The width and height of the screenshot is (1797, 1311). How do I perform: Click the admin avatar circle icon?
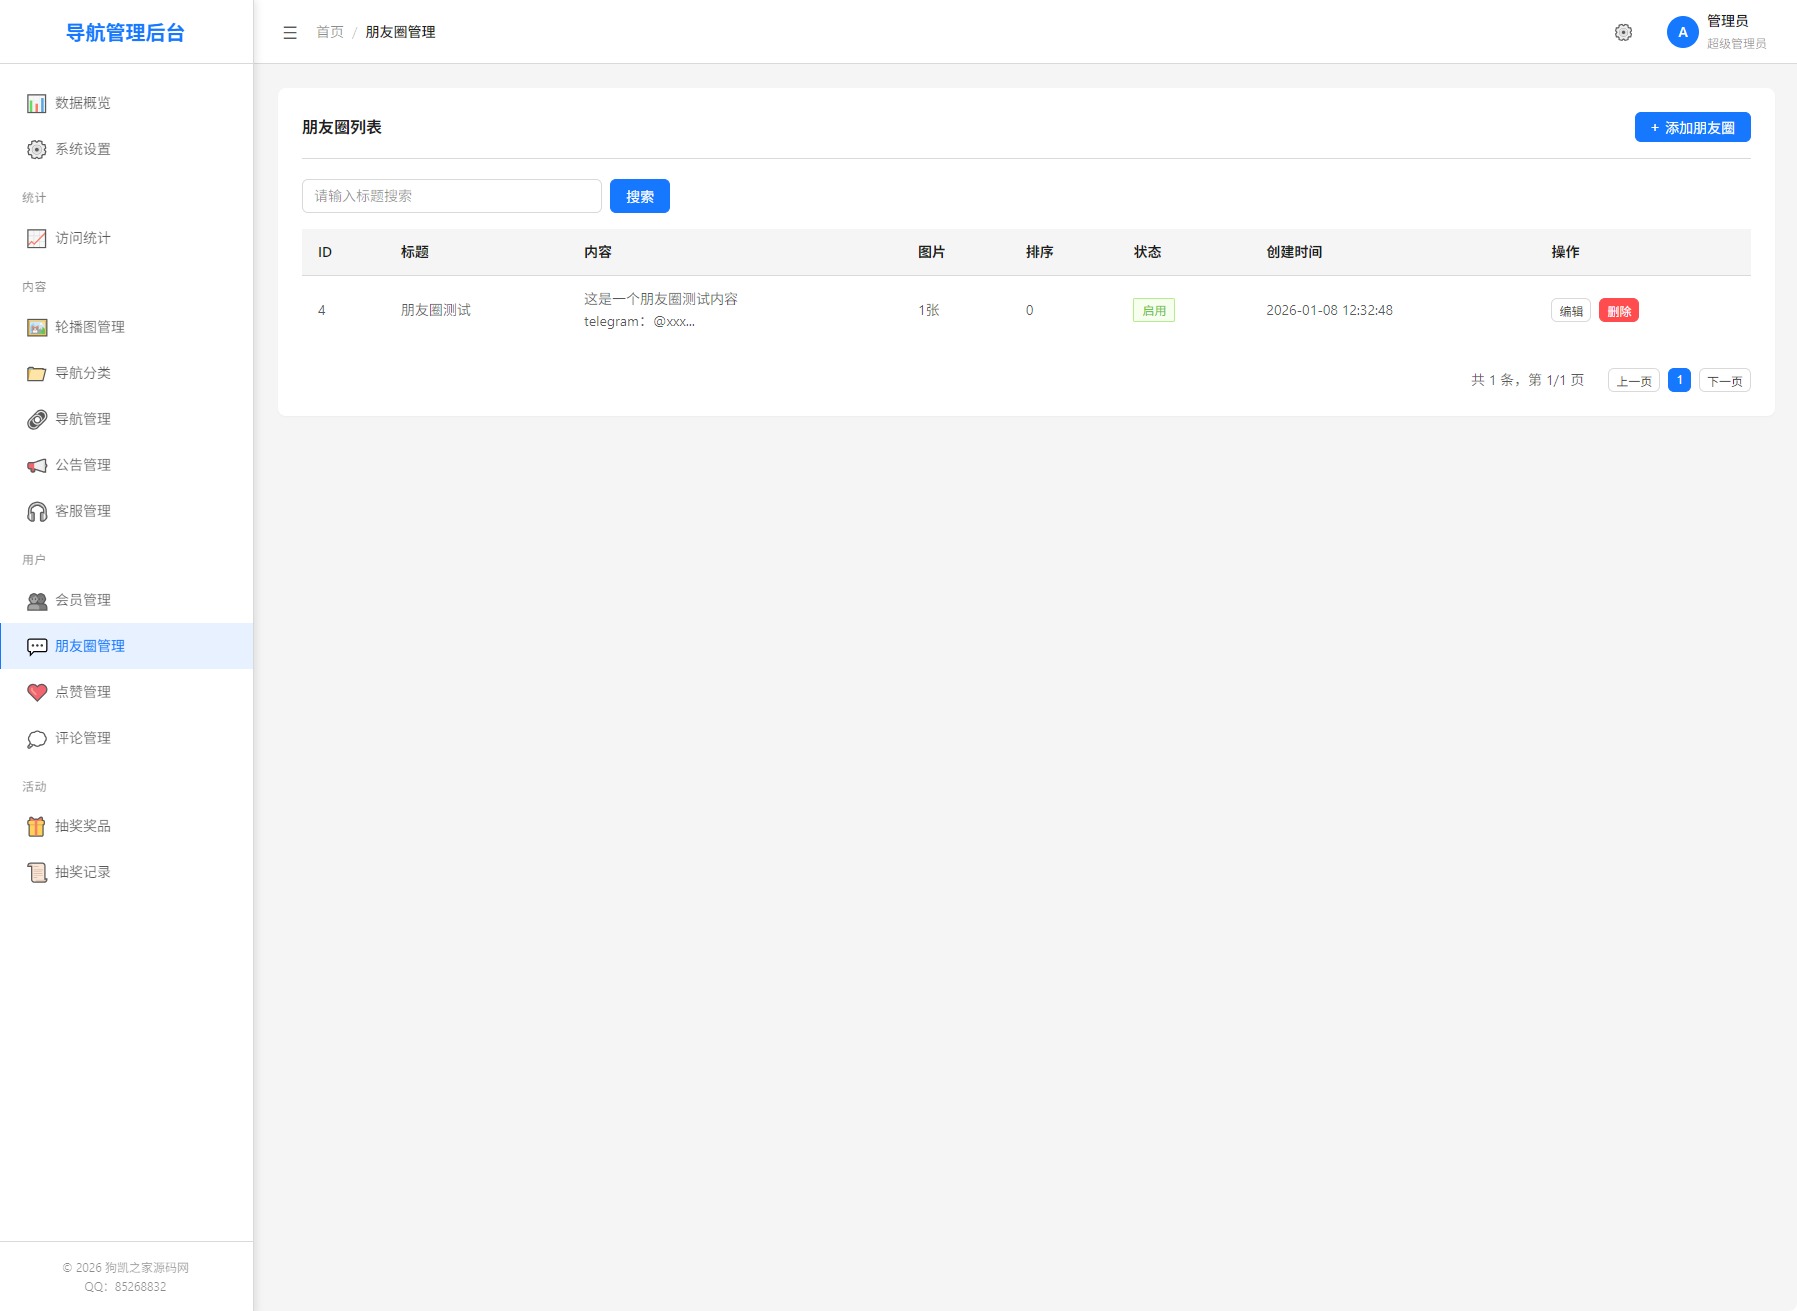(1682, 32)
